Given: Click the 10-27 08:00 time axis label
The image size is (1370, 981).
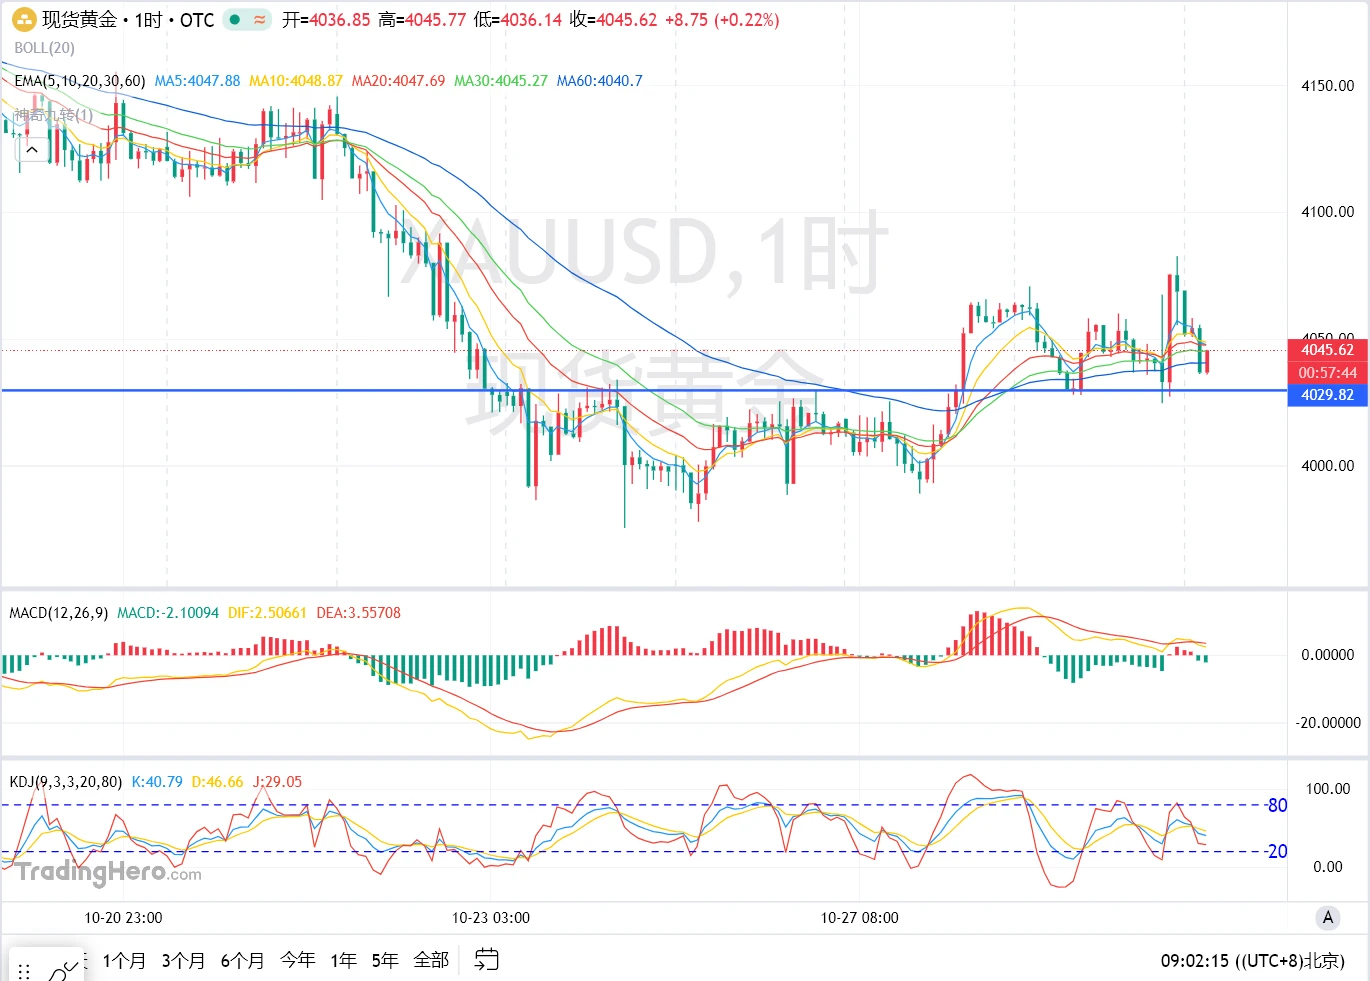Looking at the screenshot, I should pyautogui.click(x=859, y=918).
